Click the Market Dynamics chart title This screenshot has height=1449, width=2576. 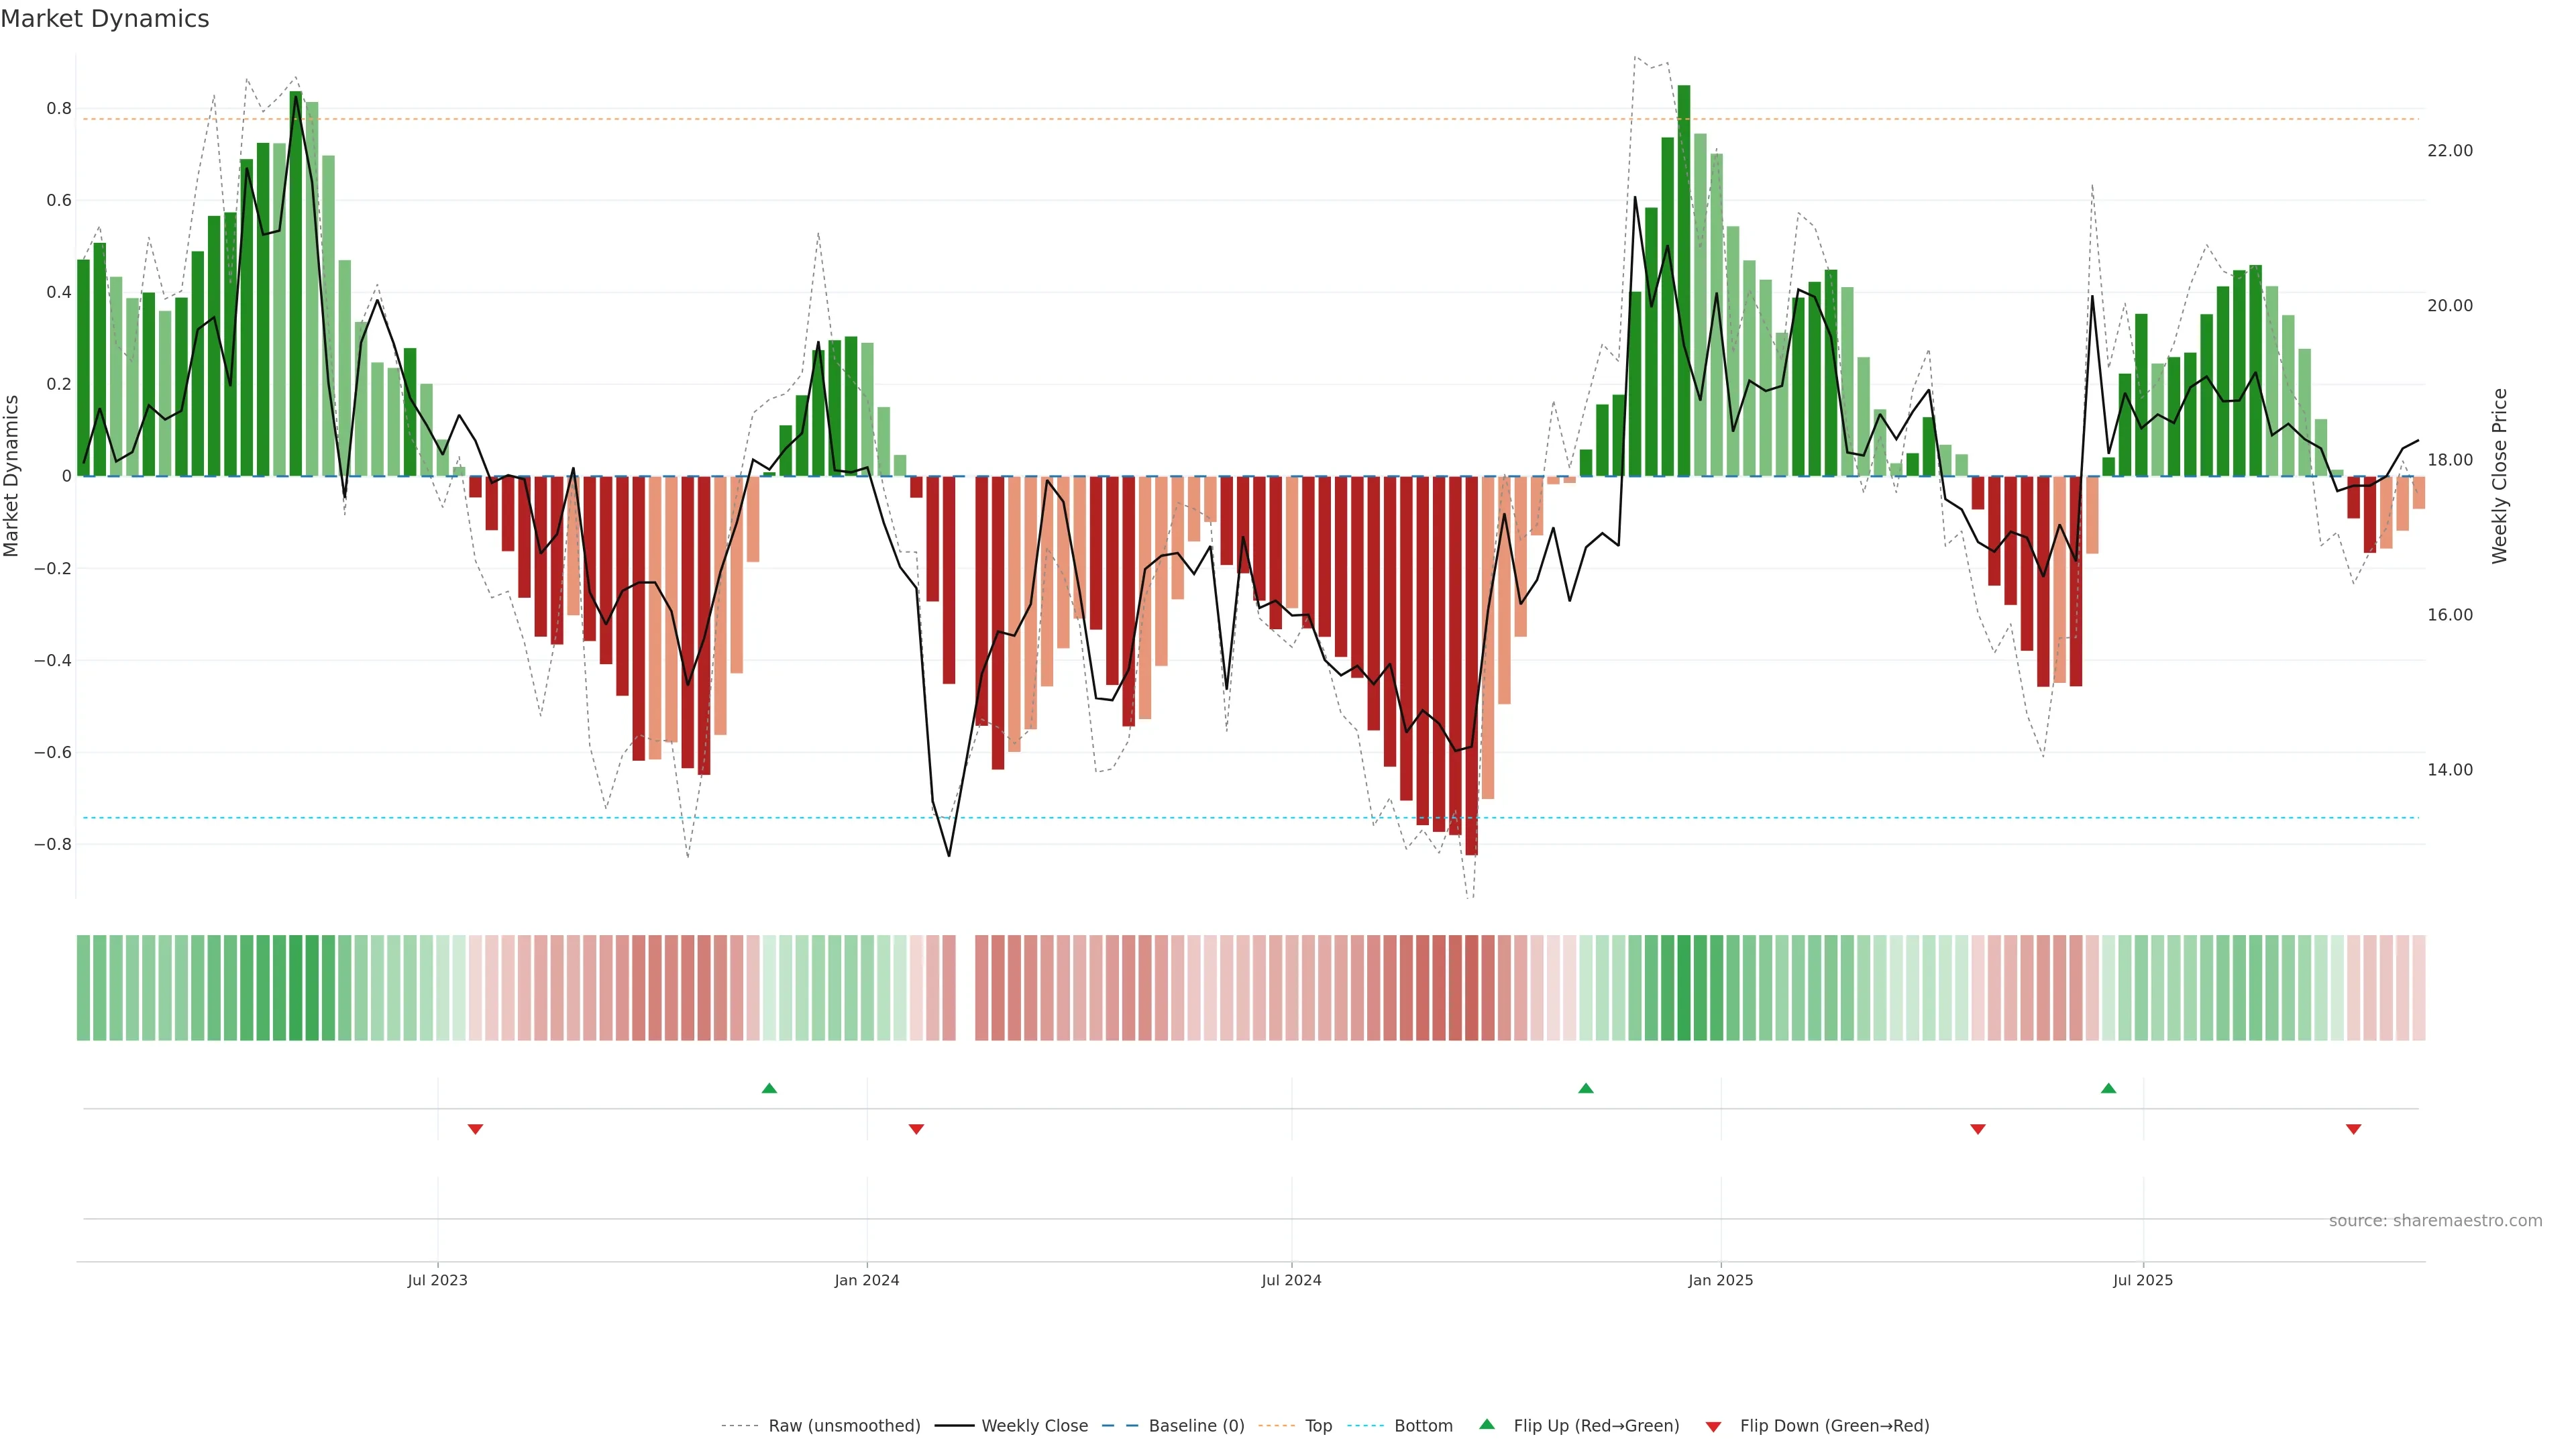pos(105,19)
